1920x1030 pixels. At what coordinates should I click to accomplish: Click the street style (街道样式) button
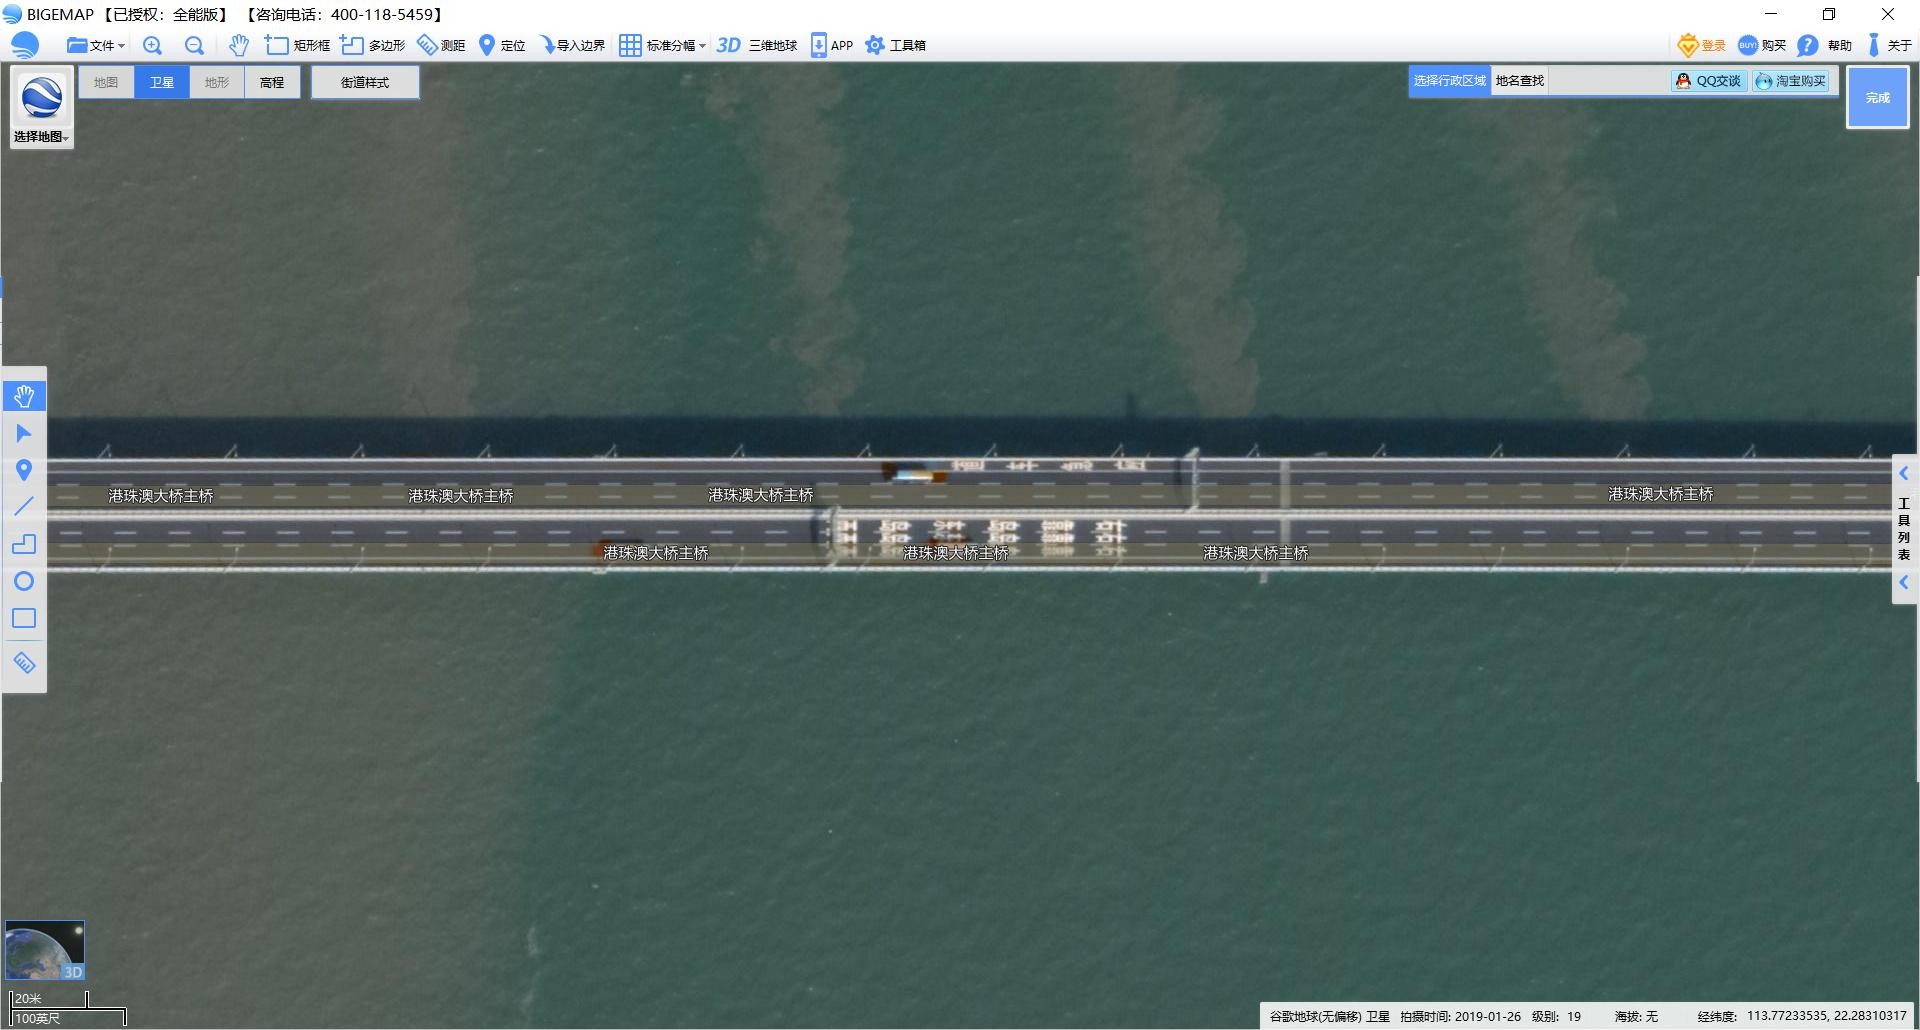[365, 82]
